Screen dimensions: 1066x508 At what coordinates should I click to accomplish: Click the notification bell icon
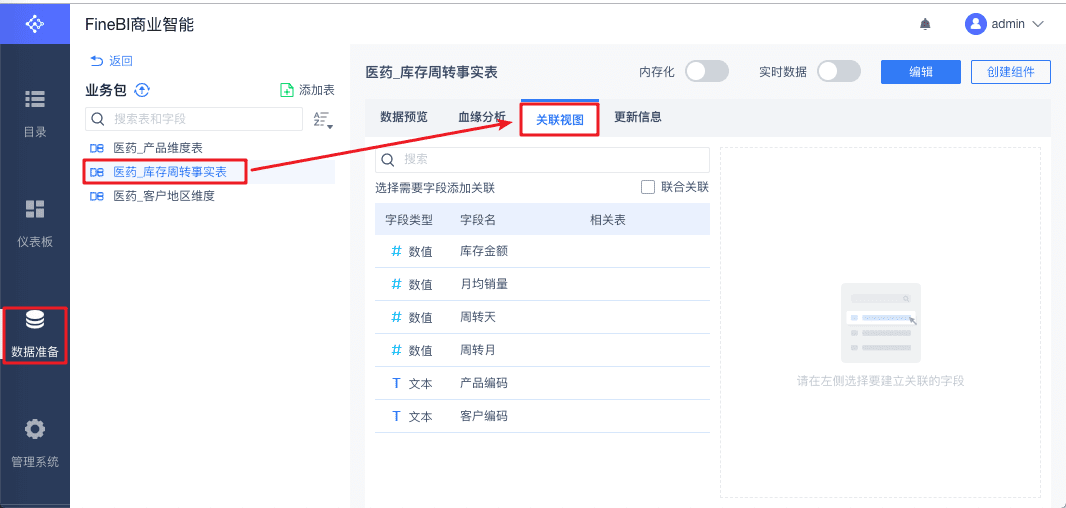coord(925,24)
